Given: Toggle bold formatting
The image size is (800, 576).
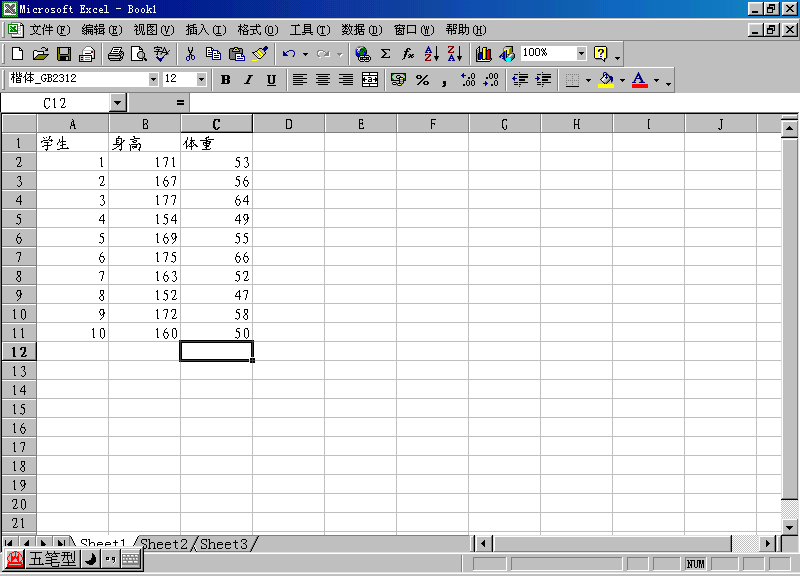Looking at the screenshot, I should 226,80.
